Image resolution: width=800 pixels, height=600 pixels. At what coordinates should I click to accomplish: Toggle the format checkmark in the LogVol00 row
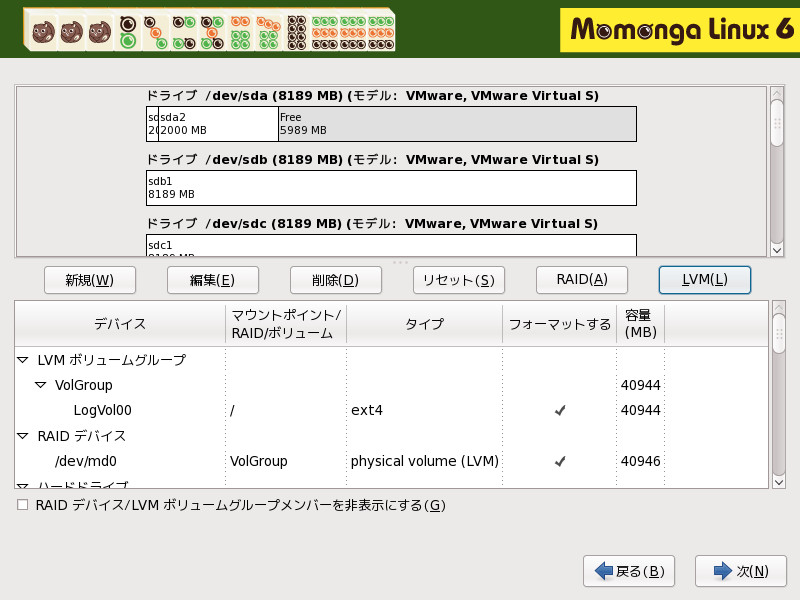(560, 410)
